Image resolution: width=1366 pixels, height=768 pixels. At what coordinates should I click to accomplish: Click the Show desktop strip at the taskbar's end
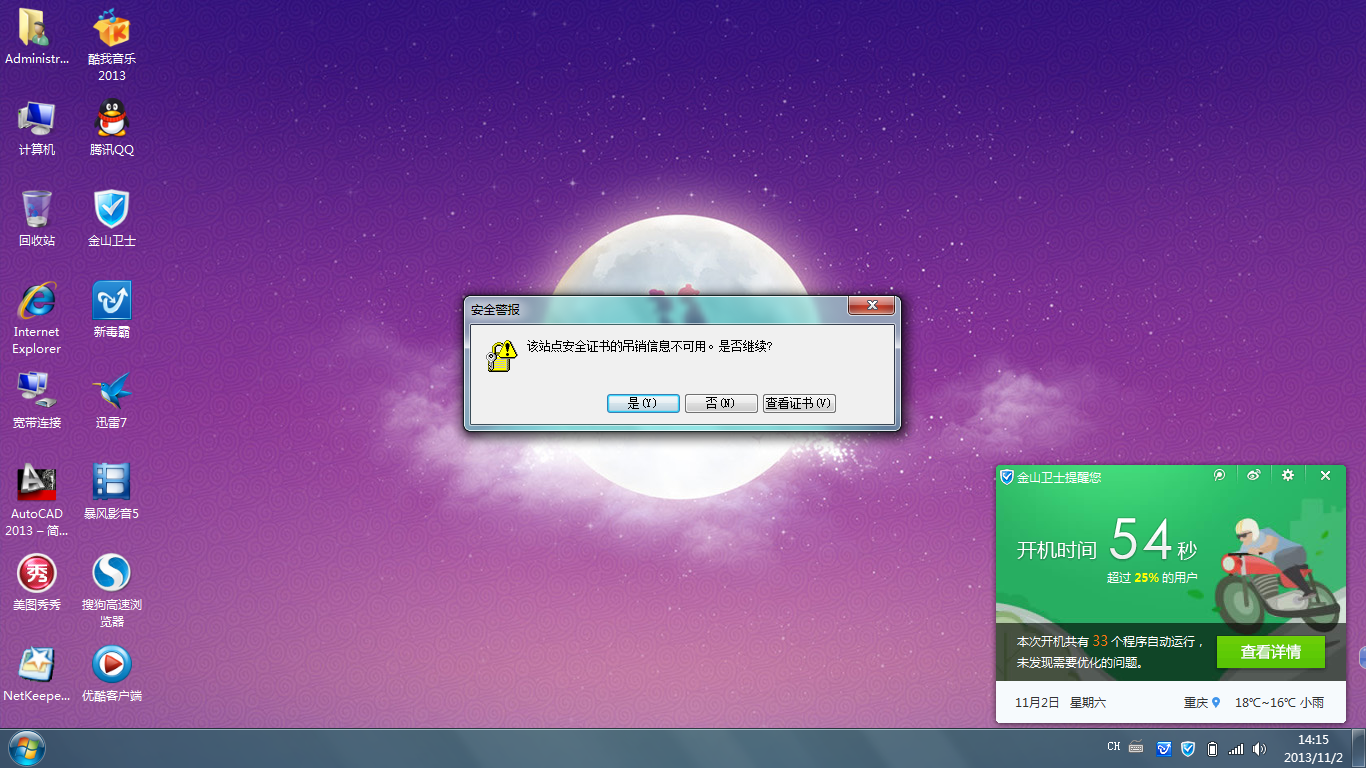[x=1358, y=748]
